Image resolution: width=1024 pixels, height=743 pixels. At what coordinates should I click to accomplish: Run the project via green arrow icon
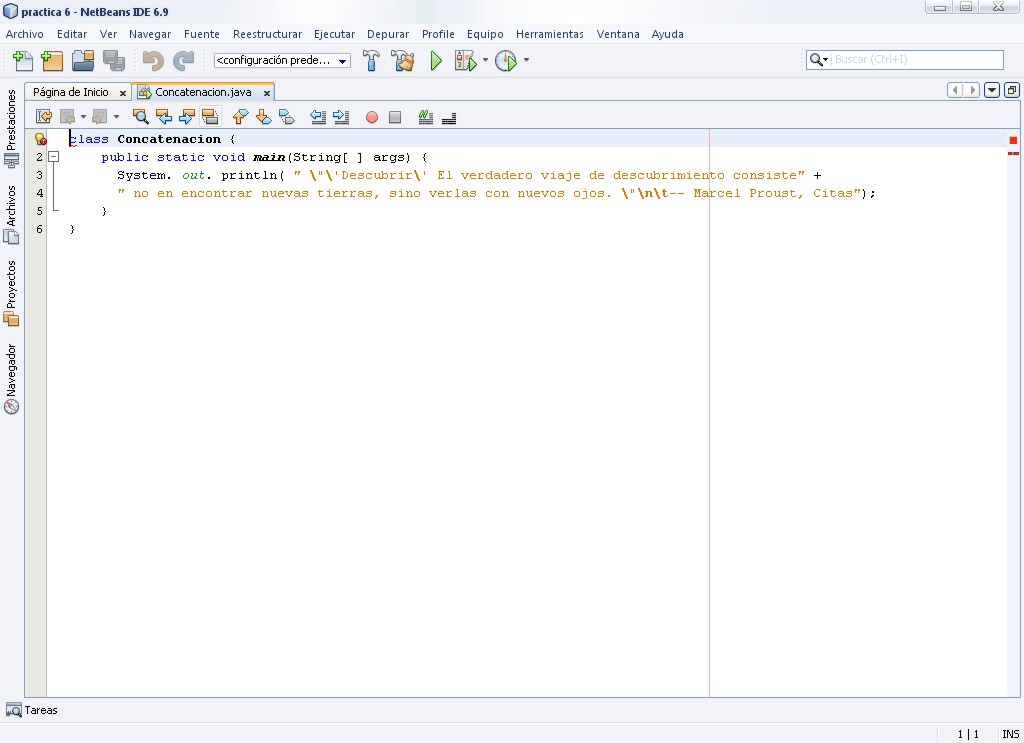435,60
